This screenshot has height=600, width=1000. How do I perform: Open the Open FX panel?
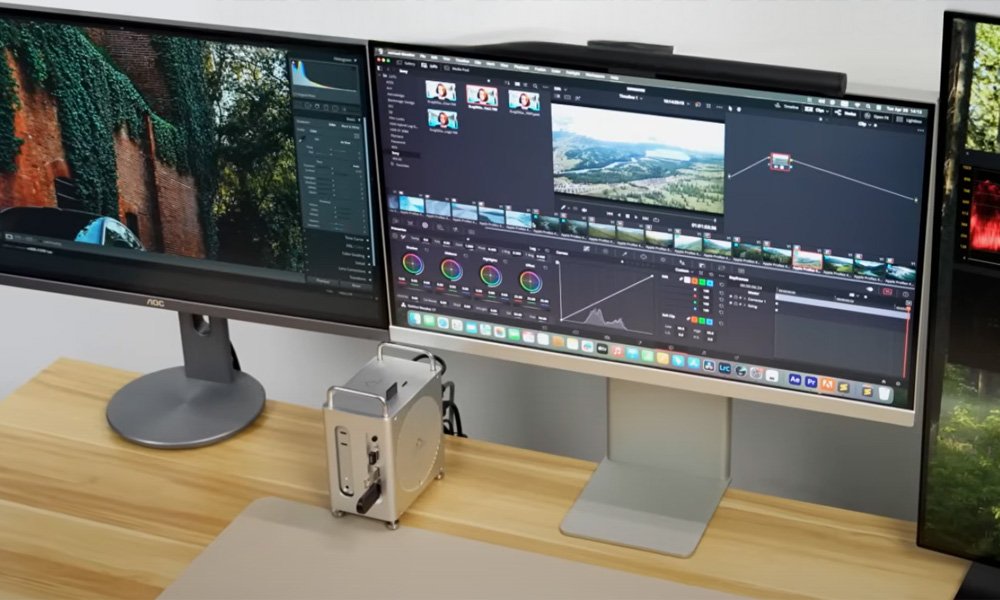[x=876, y=117]
